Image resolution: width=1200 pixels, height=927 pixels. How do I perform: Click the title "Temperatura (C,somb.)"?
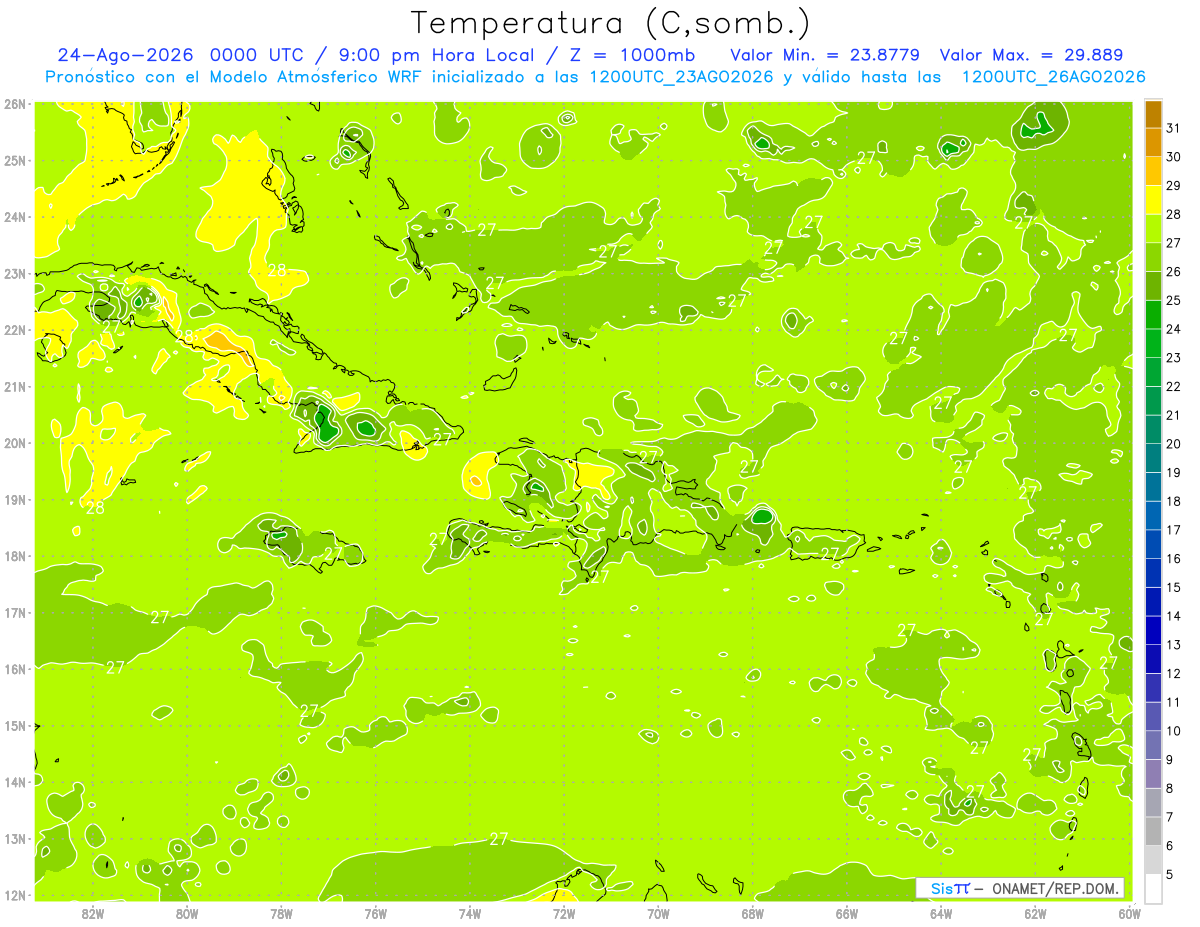[x=610, y=24]
